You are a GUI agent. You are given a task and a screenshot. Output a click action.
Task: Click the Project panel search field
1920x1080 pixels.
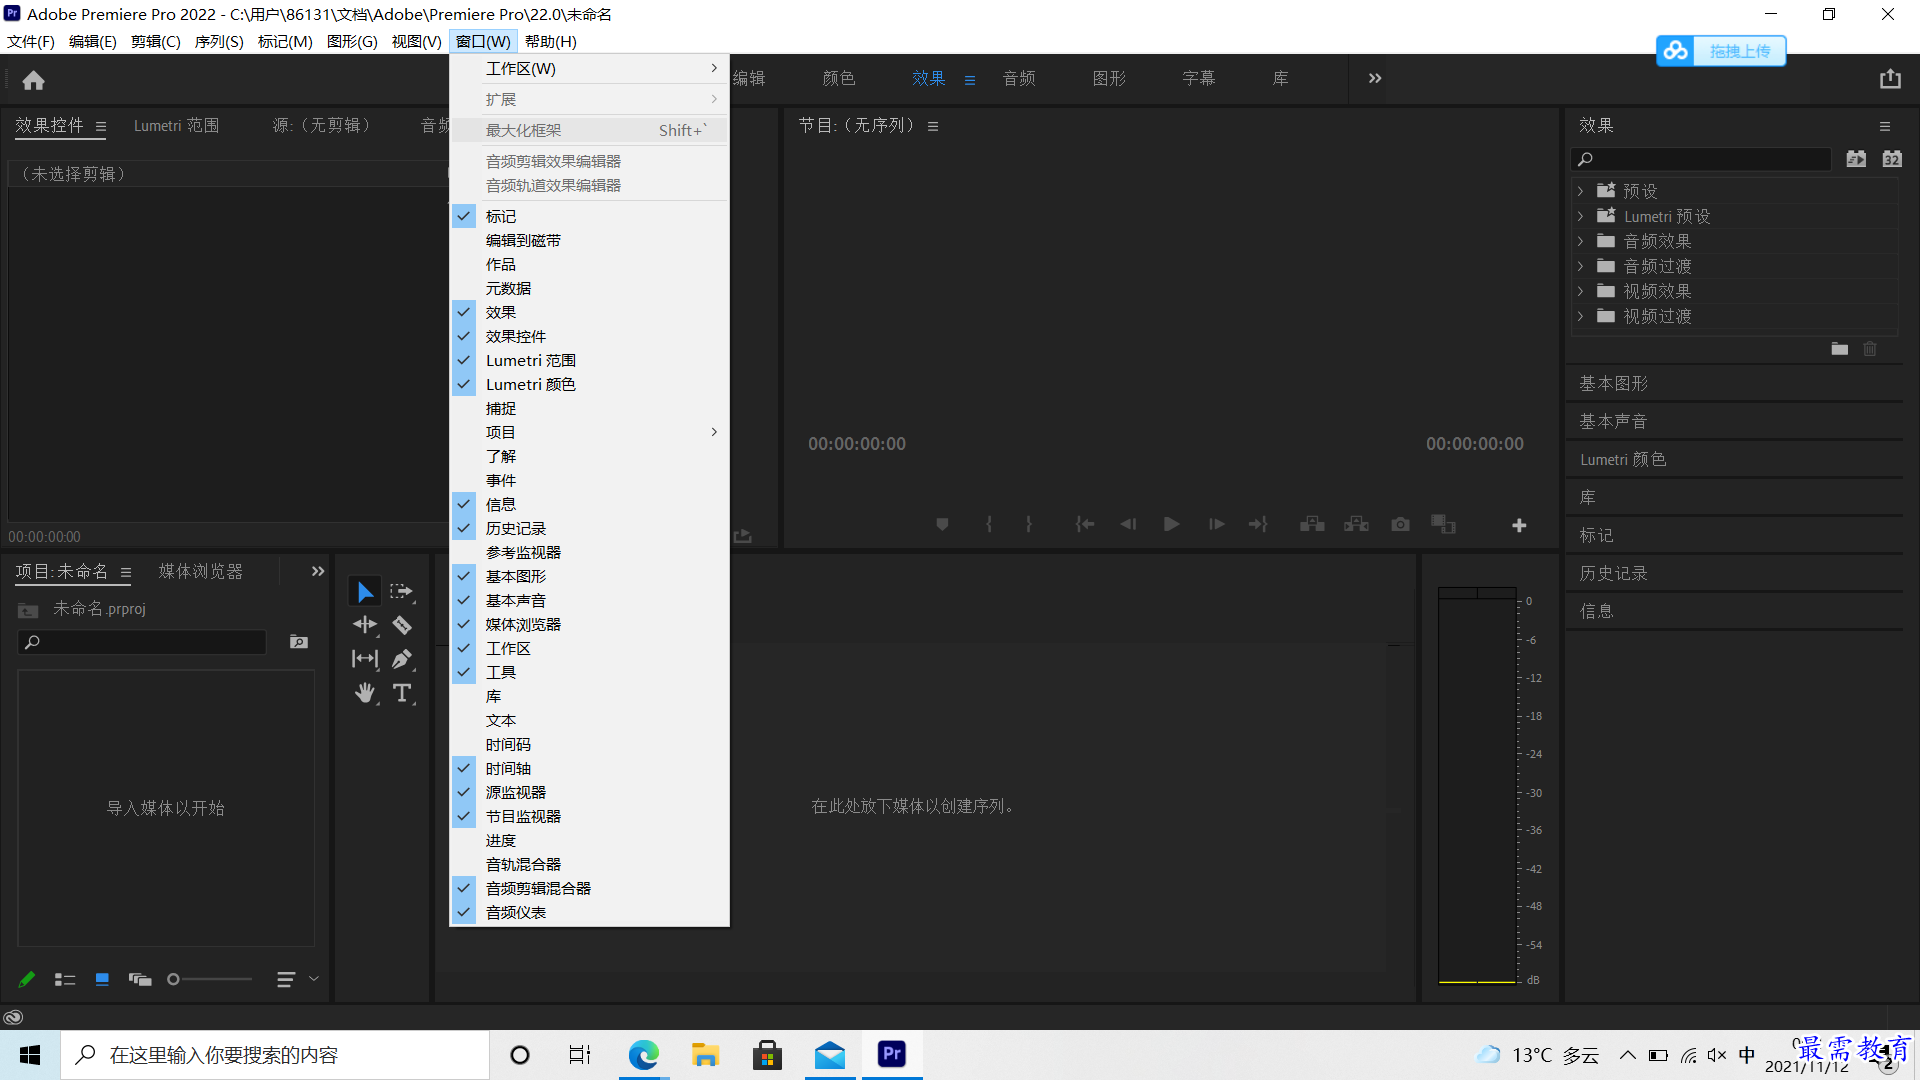143,642
